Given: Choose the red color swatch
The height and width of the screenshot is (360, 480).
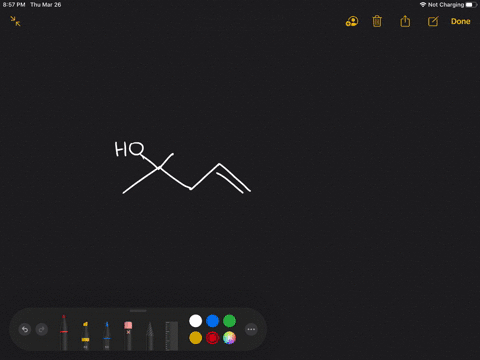Looking at the screenshot, I should (x=213, y=338).
